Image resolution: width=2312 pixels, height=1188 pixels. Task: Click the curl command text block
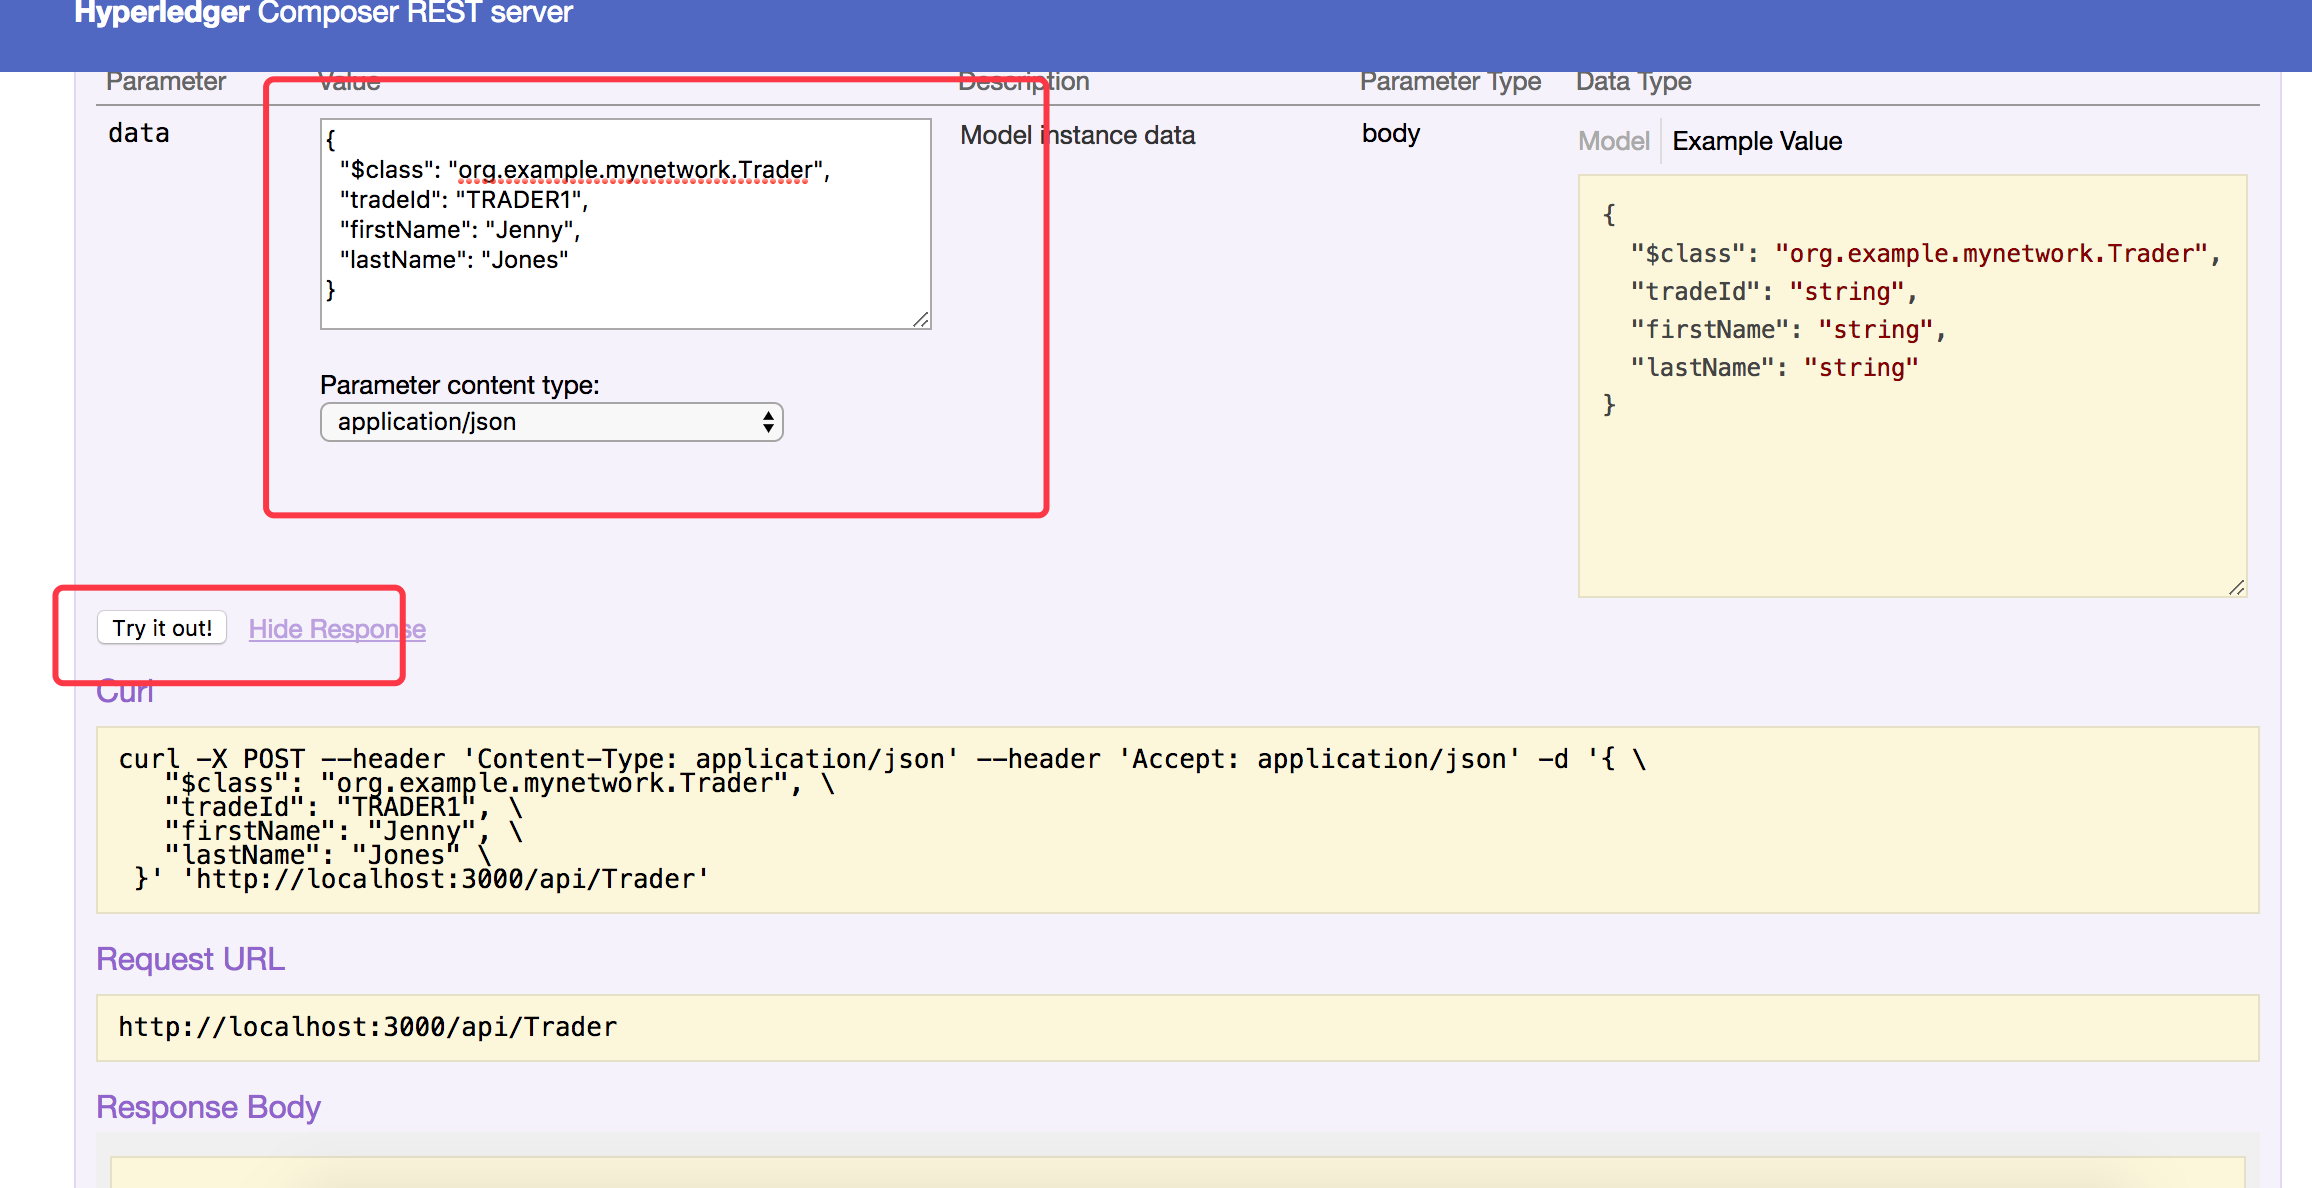[1177, 819]
